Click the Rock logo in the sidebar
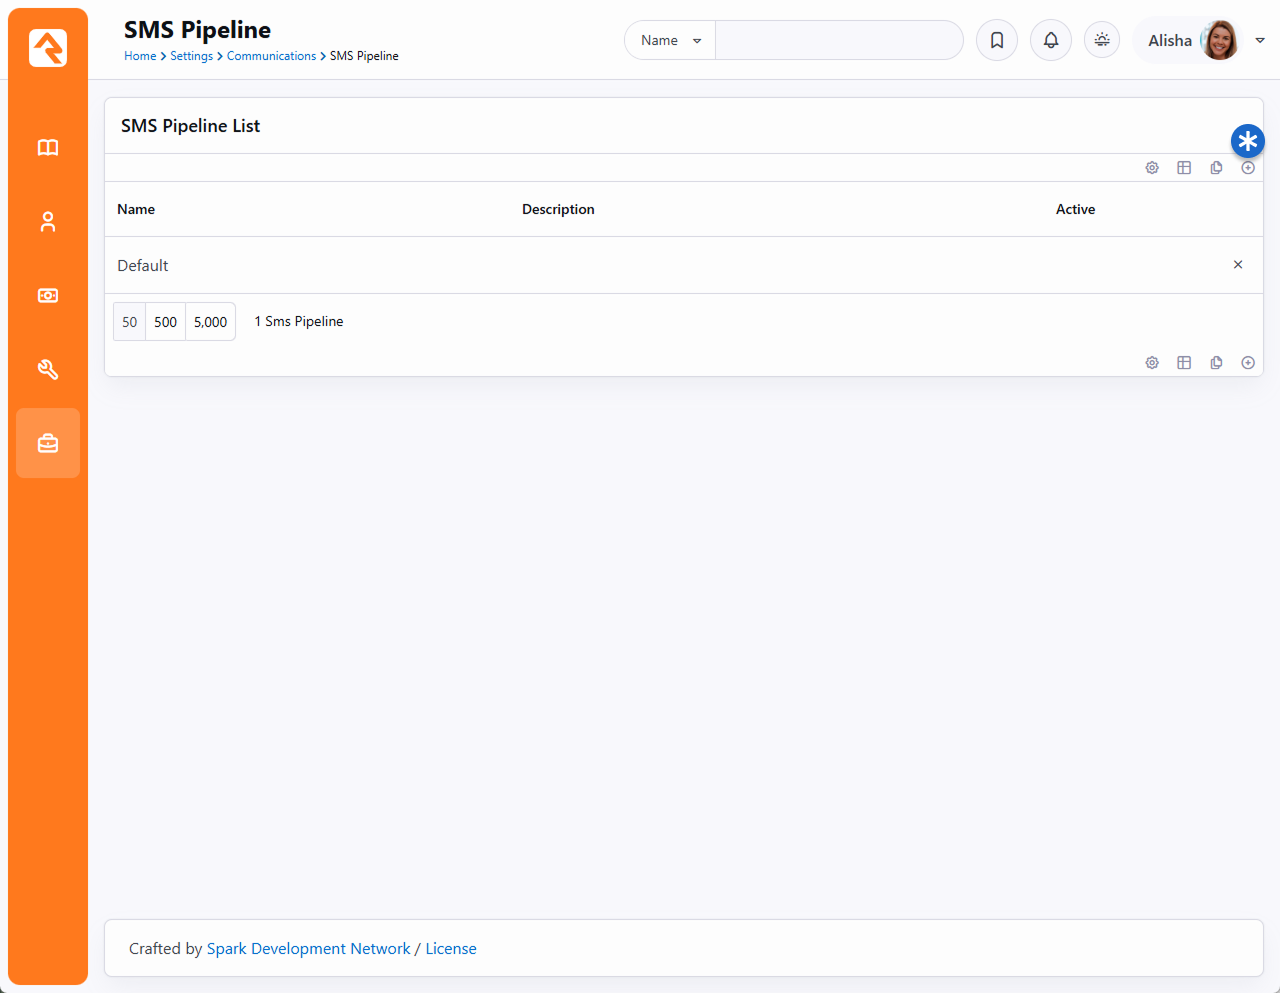The width and height of the screenshot is (1280, 993). tap(48, 48)
